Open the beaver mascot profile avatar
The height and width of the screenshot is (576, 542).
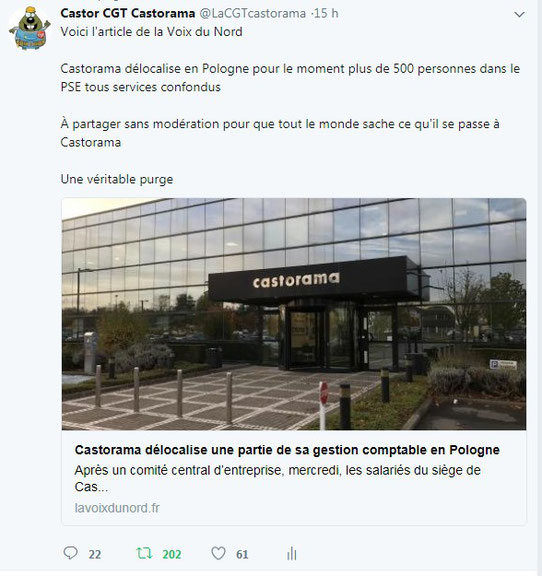pyautogui.click(x=30, y=28)
